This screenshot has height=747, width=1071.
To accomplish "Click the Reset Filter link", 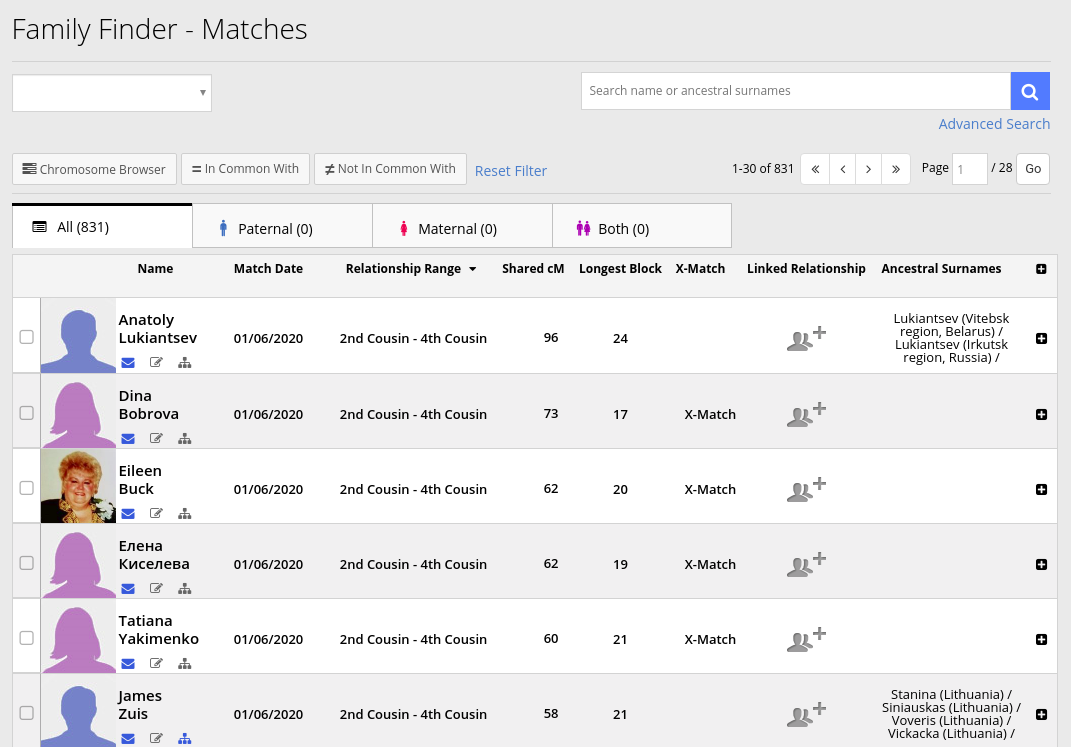I will [511, 171].
